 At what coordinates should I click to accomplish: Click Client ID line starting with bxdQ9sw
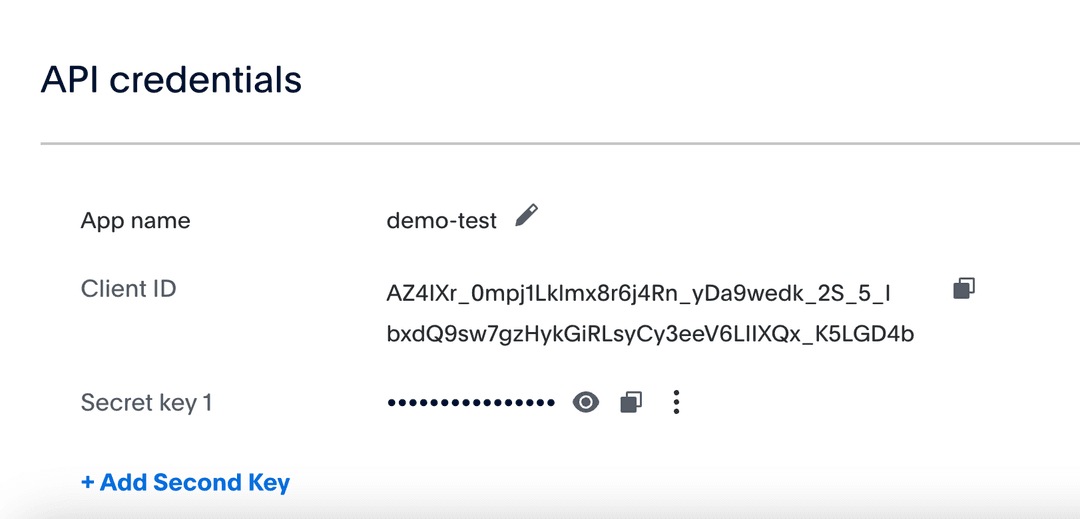(650, 334)
